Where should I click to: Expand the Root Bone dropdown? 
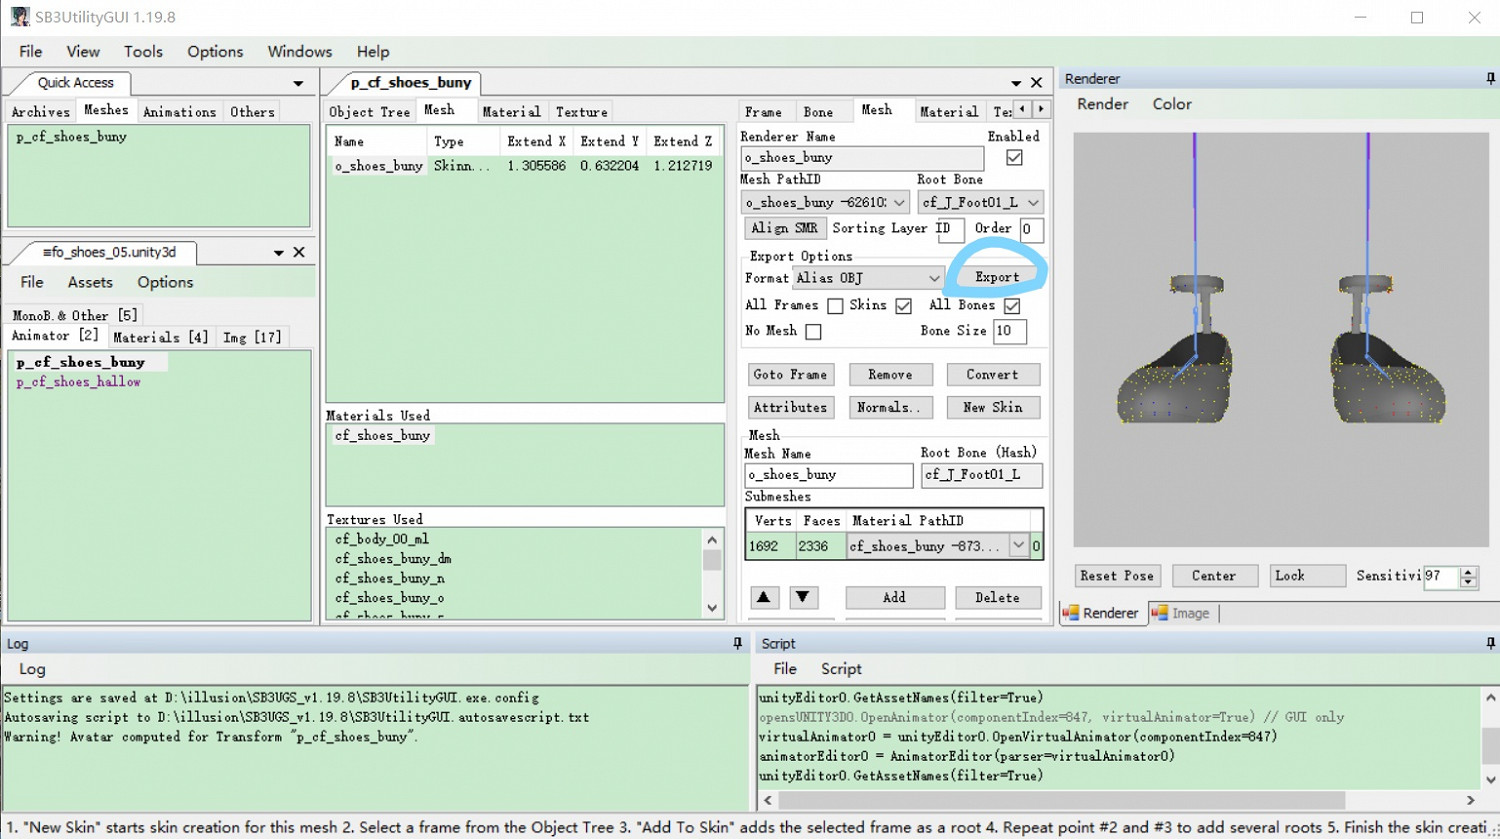1033,203
